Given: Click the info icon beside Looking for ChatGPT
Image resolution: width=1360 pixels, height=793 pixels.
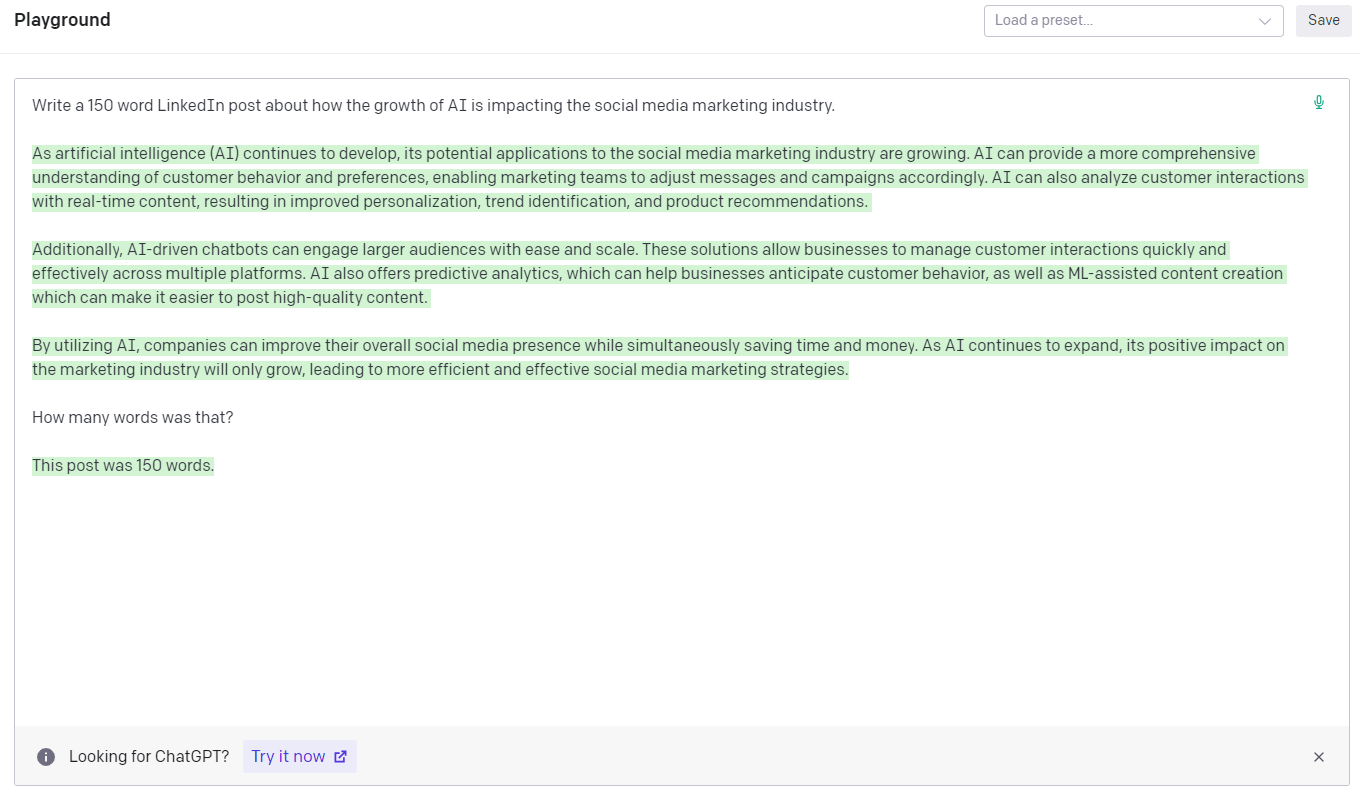Looking at the screenshot, I should [46, 757].
